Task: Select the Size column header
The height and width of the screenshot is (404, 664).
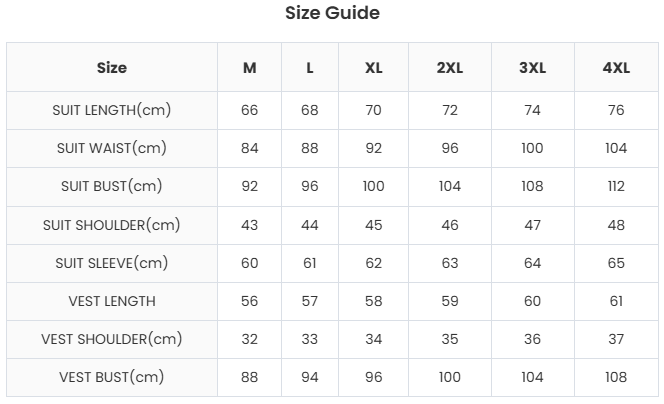Action: click(x=112, y=68)
